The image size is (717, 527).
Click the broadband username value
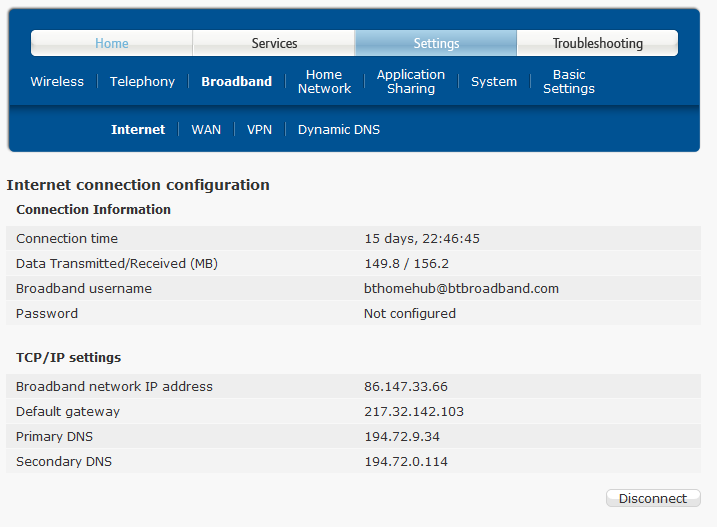(461, 289)
